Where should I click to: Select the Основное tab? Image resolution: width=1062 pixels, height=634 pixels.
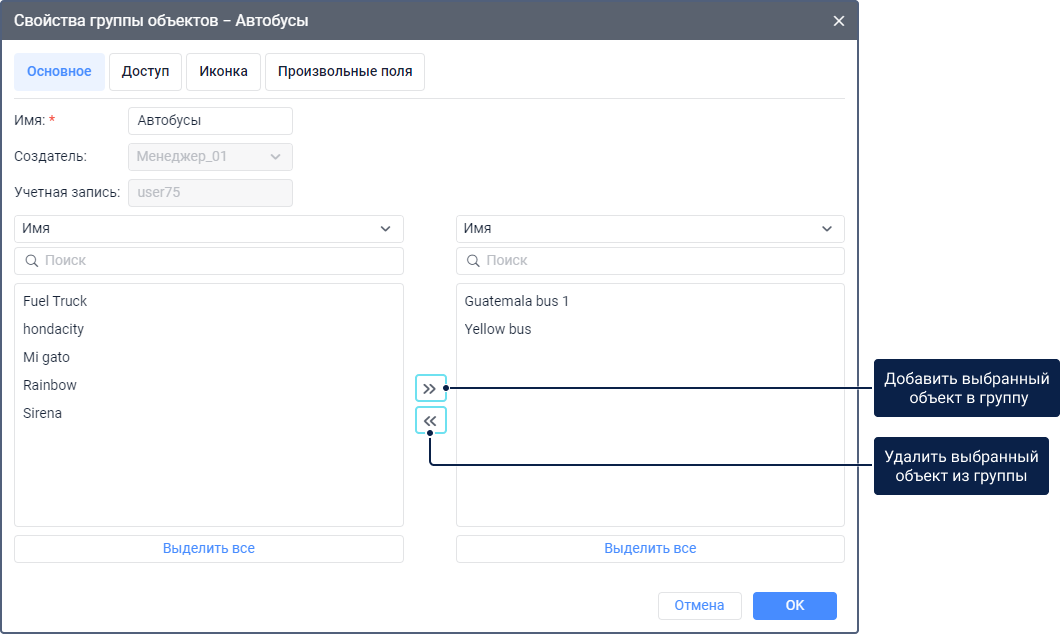(x=59, y=72)
